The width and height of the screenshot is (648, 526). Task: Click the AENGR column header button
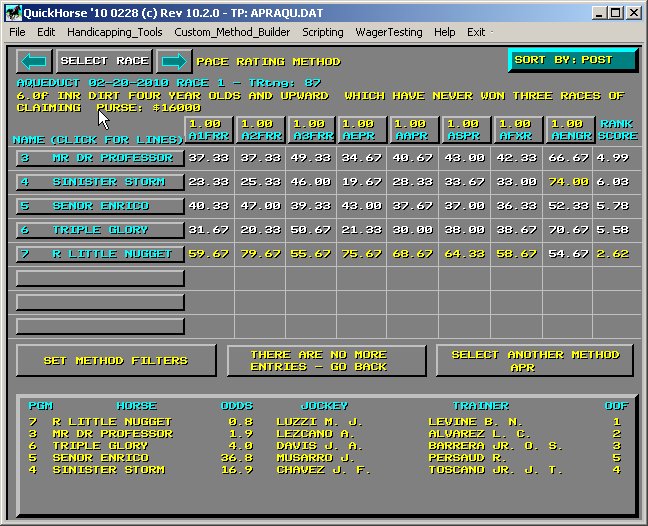pyautogui.click(x=567, y=129)
